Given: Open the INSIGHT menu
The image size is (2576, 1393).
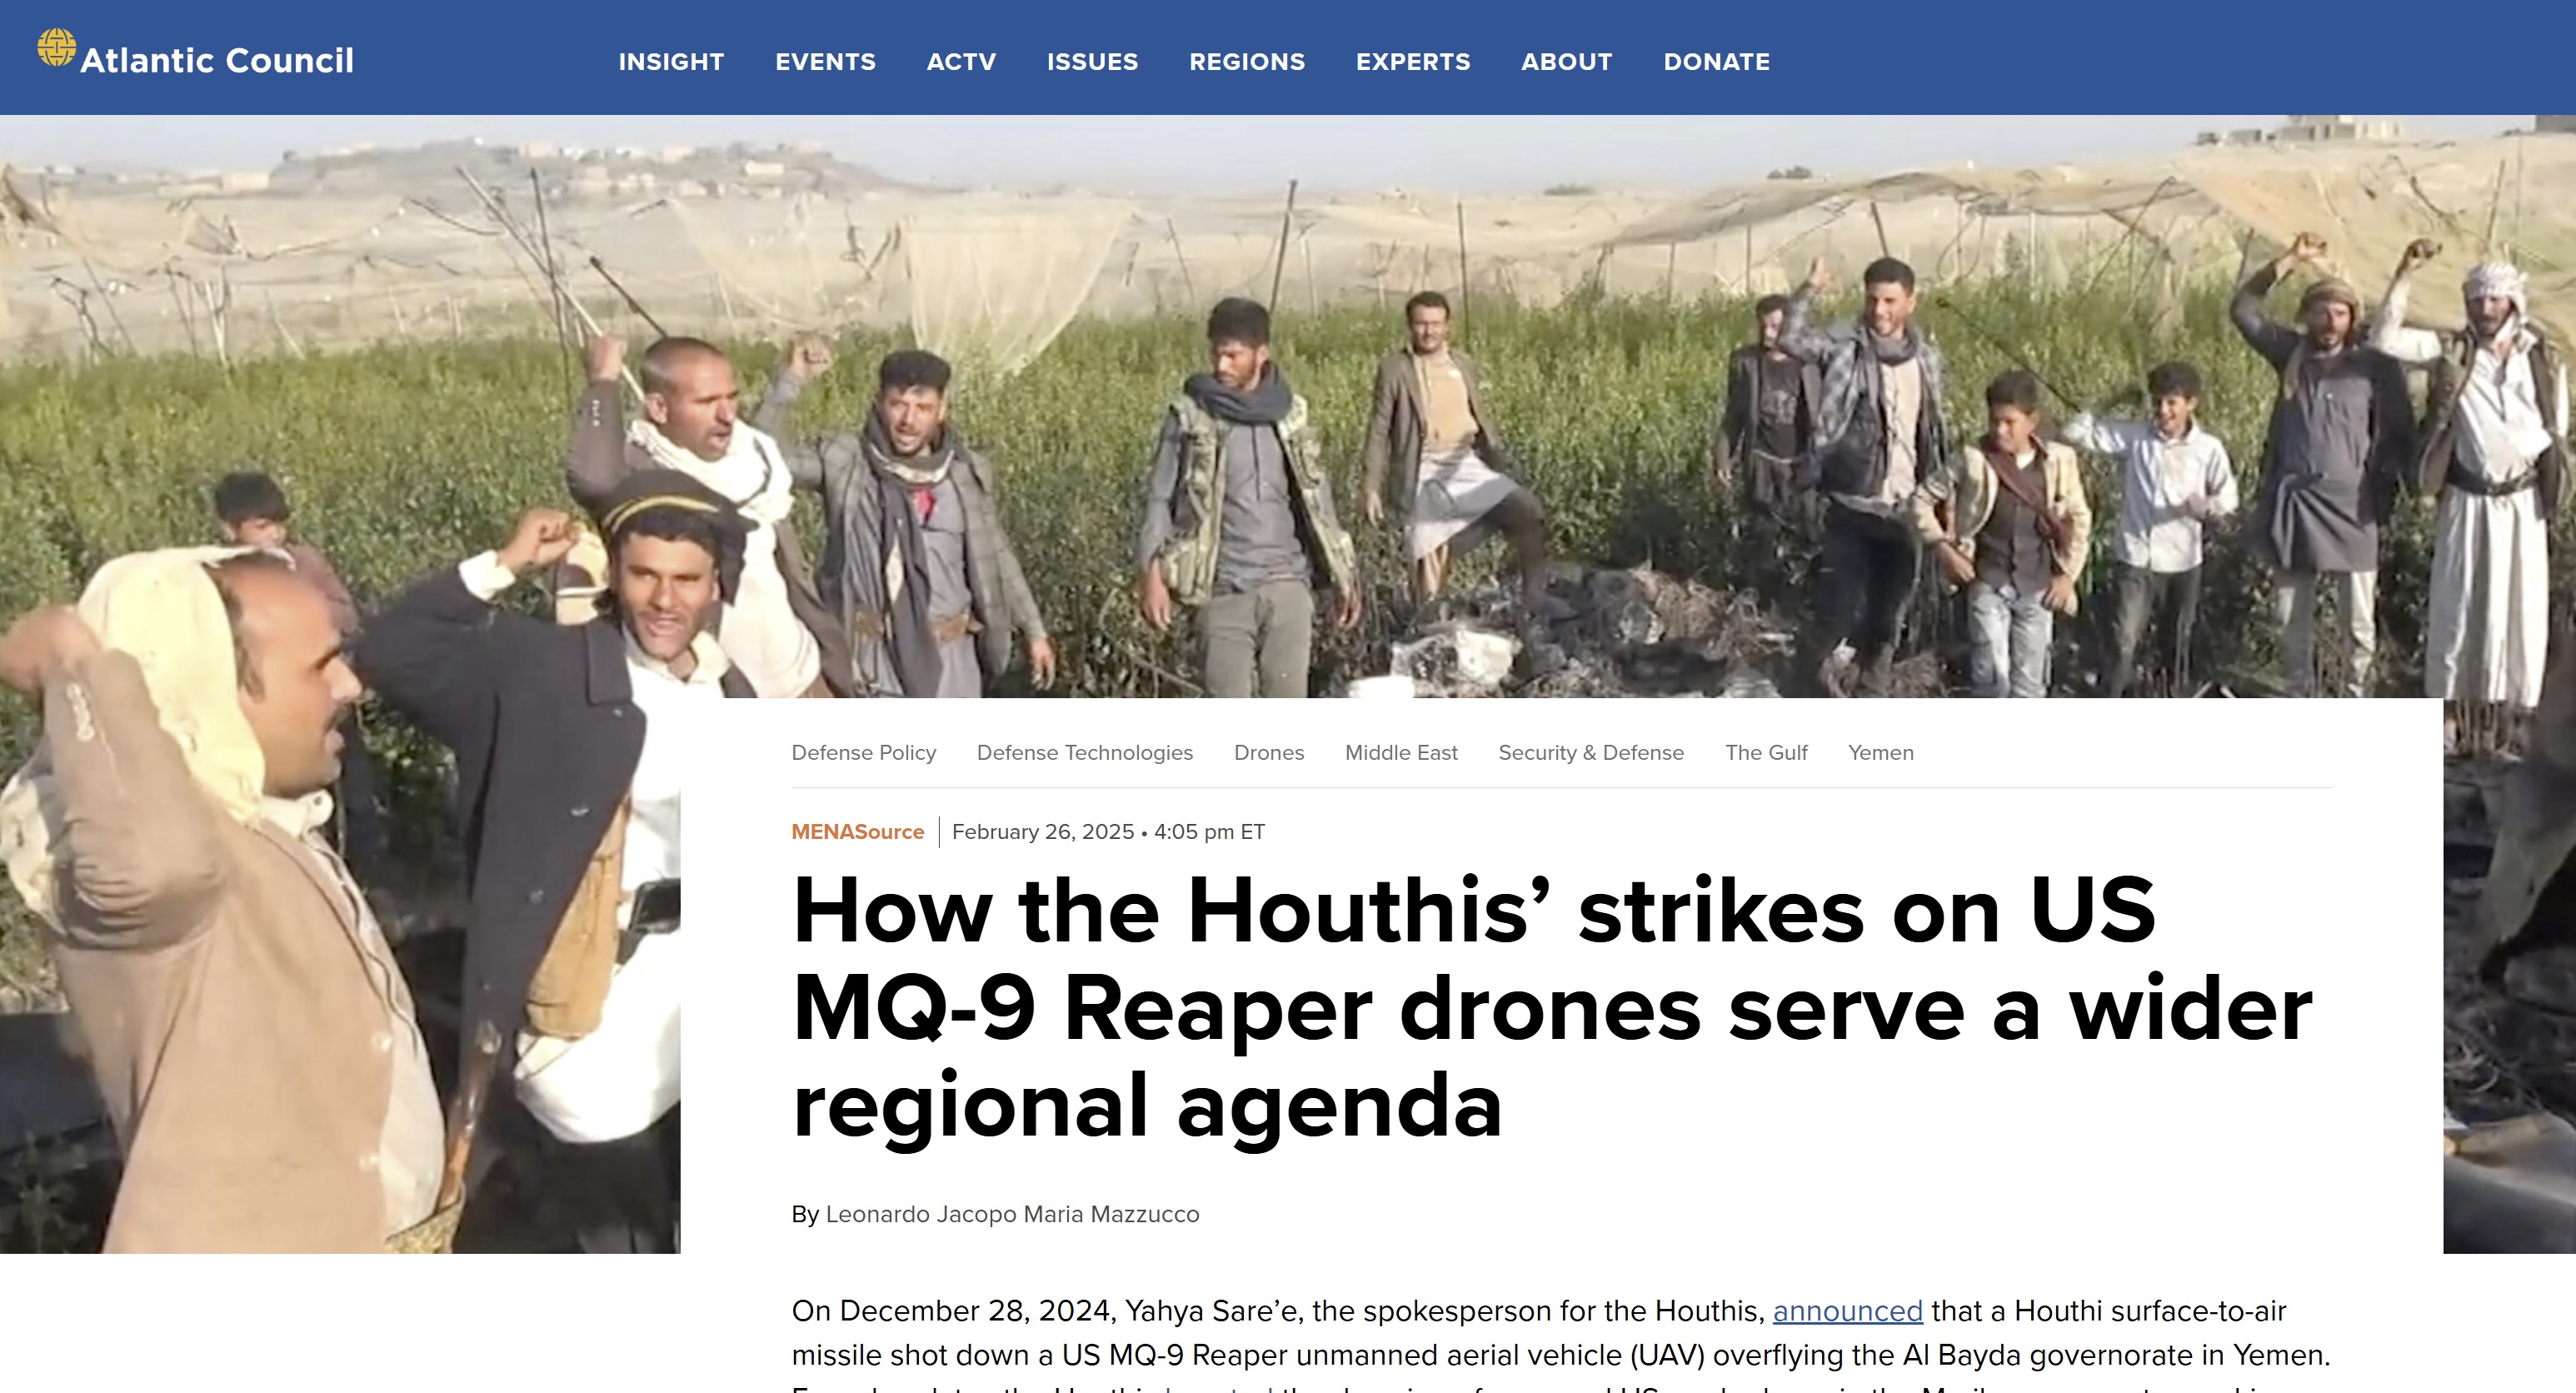Looking at the screenshot, I should coord(671,62).
